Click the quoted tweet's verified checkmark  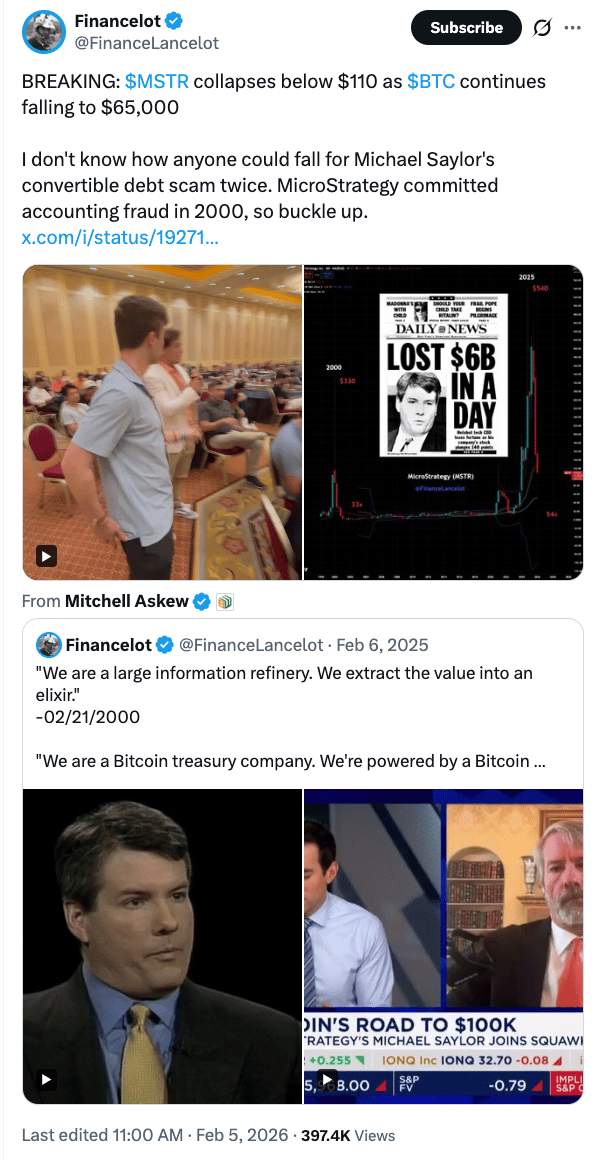tap(164, 645)
